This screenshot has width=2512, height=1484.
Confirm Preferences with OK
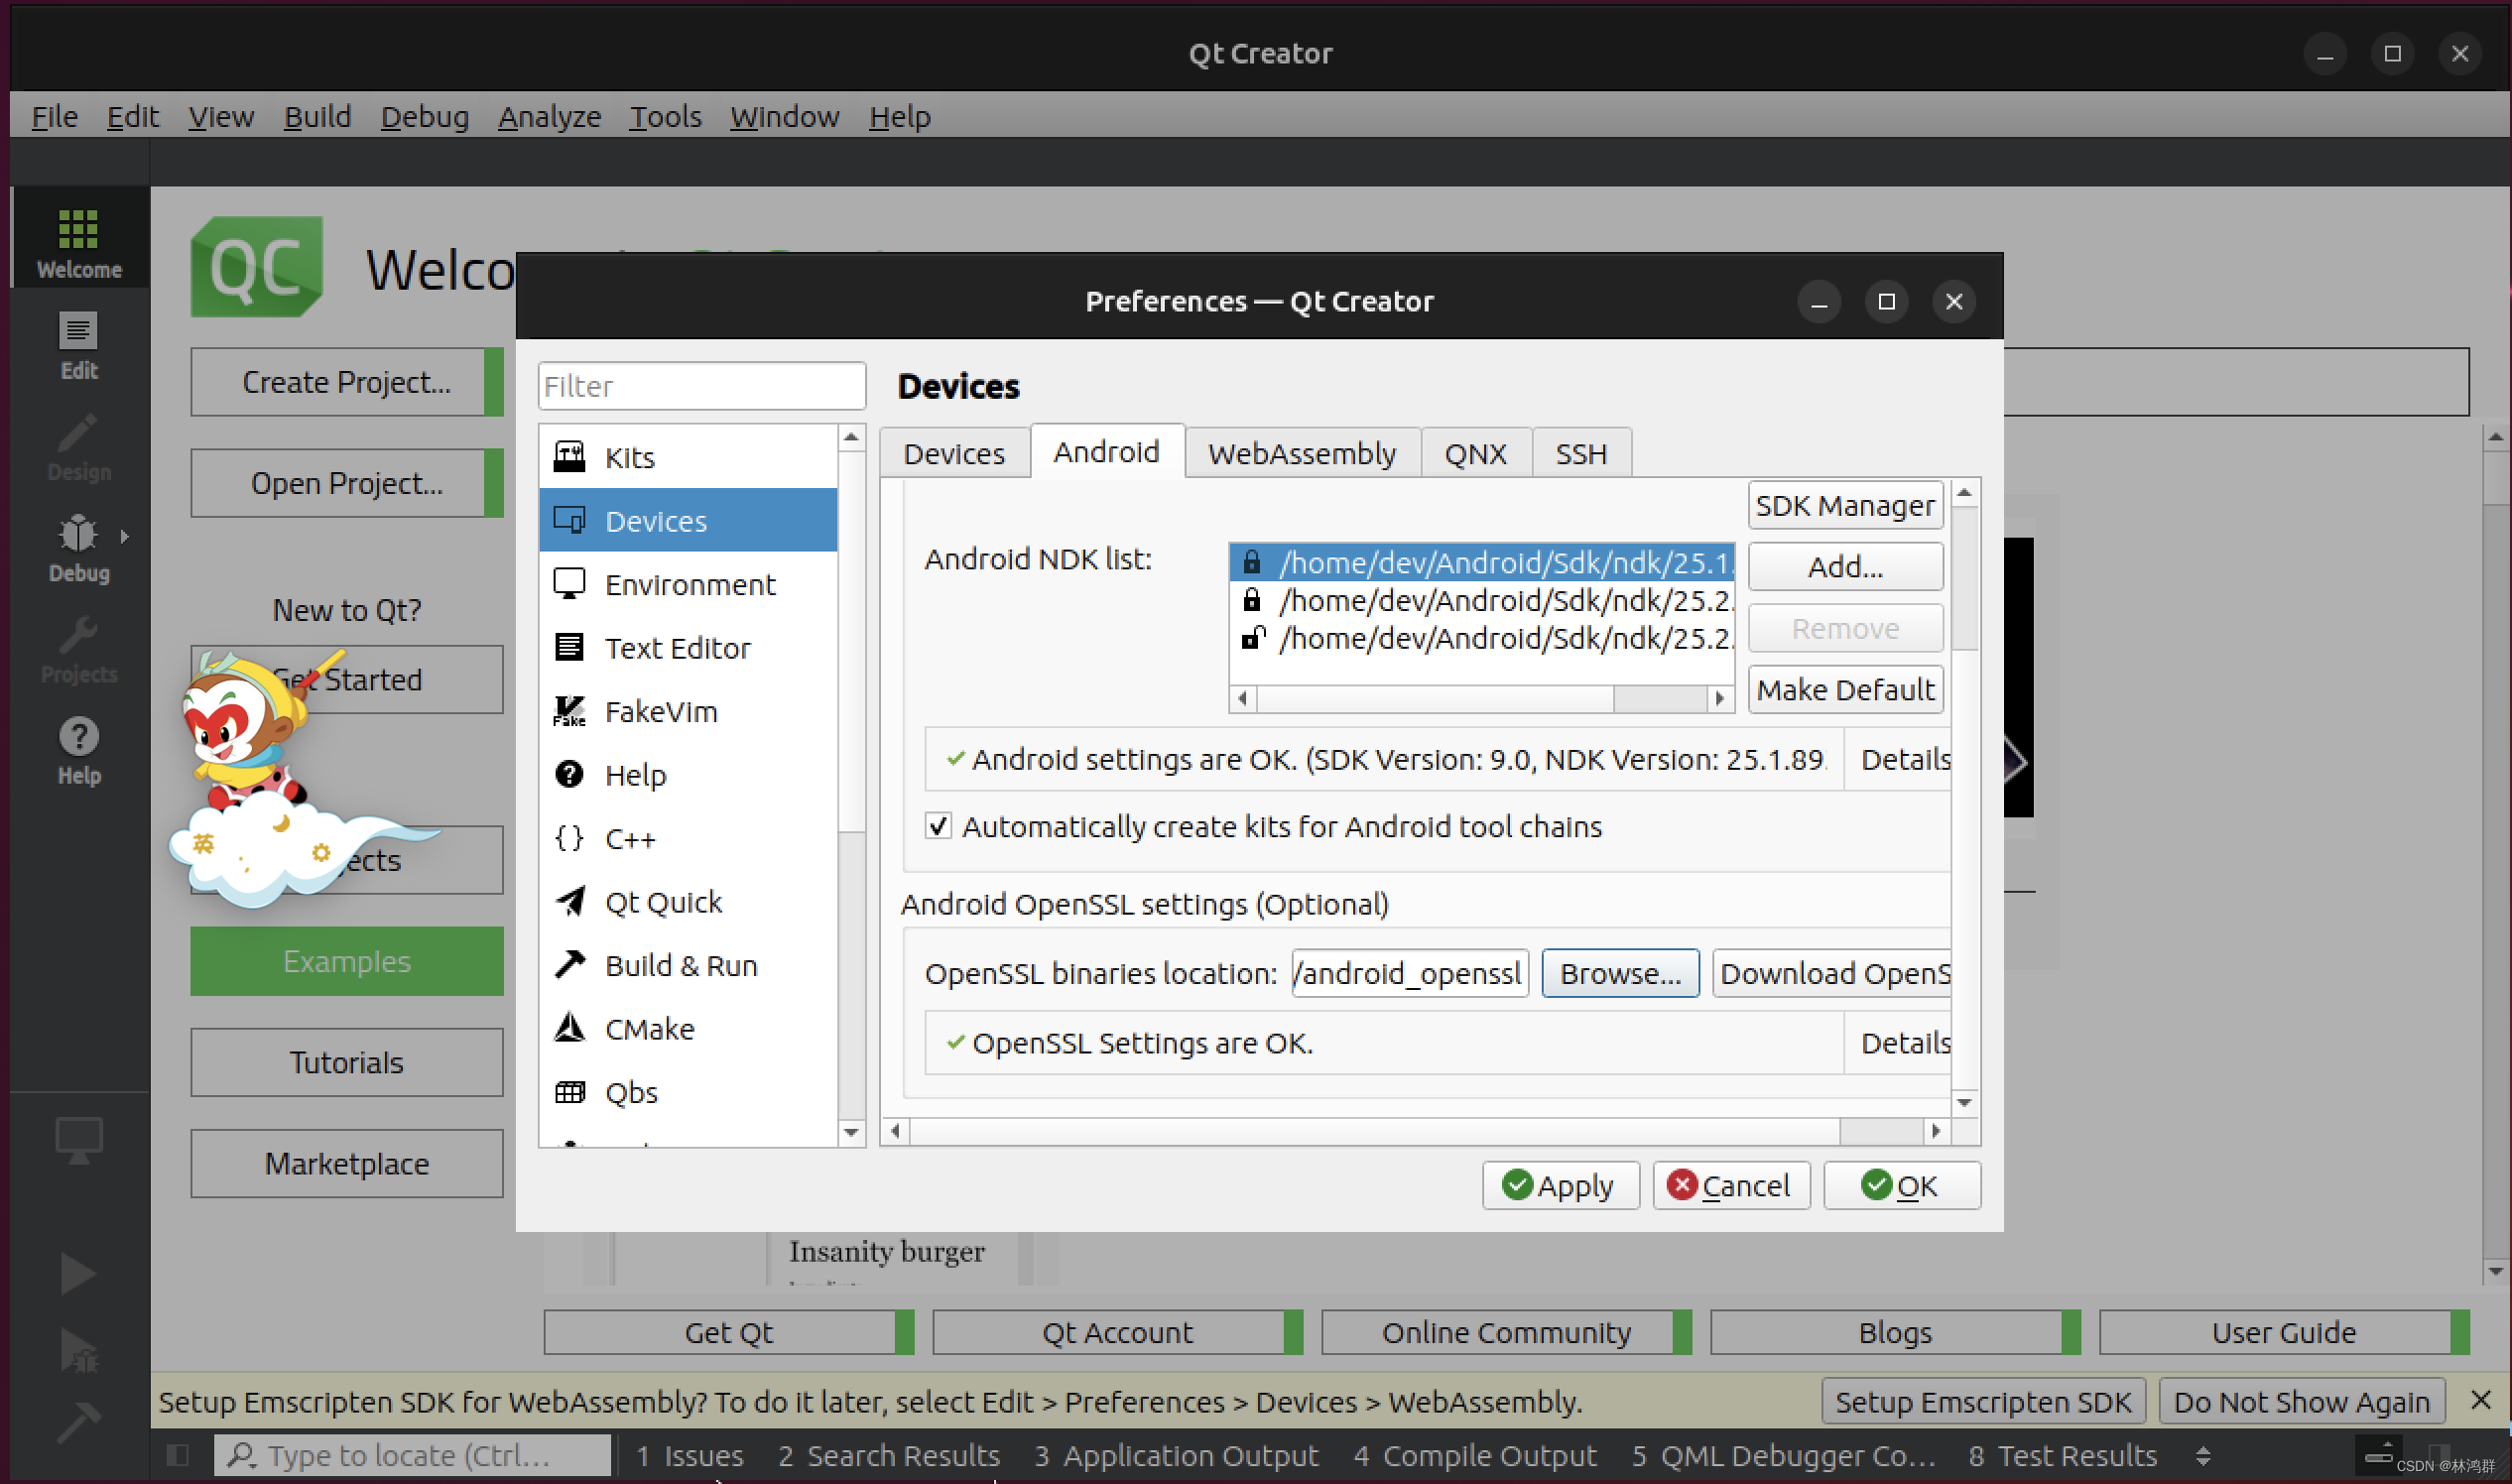pos(1901,1185)
